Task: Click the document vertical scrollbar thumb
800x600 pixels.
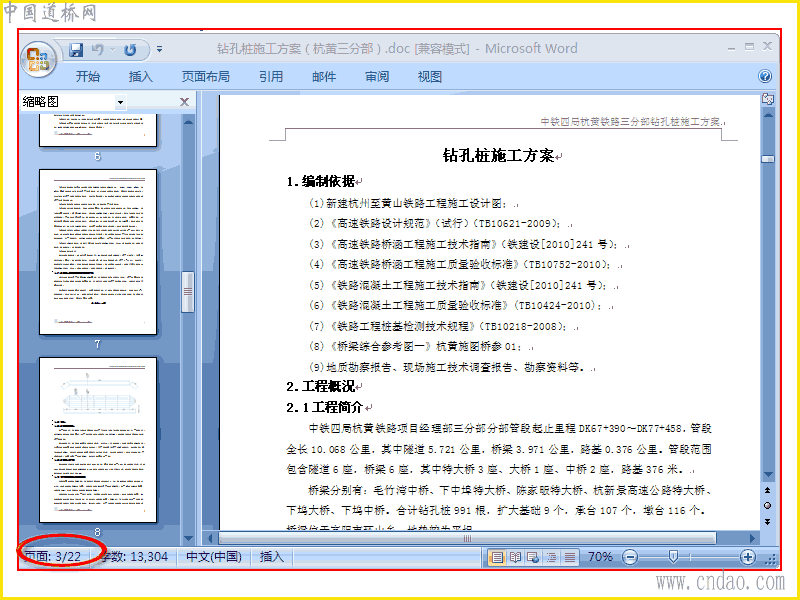Action: point(768,159)
